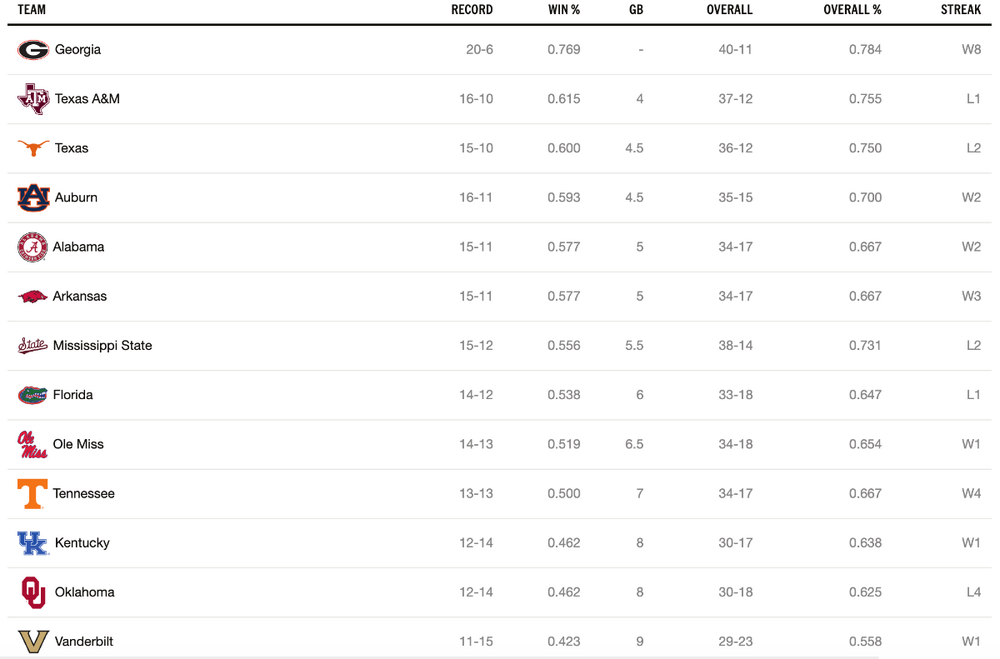Open the Mississippi State team link

(102, 346)
